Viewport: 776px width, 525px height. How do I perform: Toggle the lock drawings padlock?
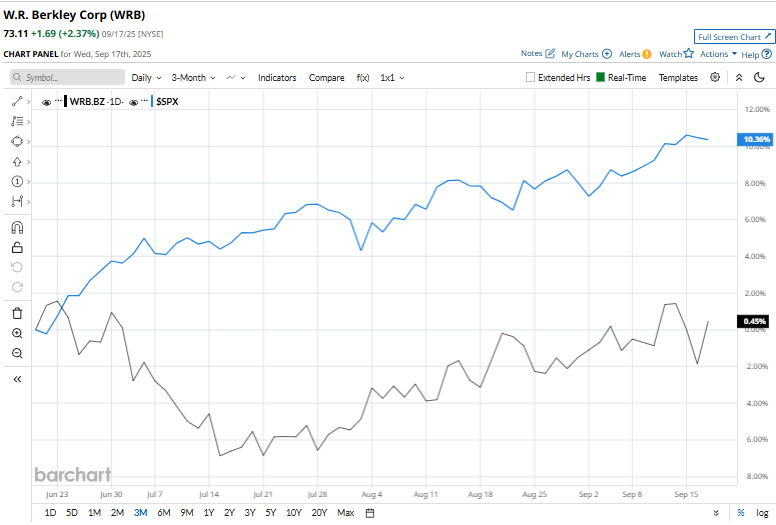[17, 247]
